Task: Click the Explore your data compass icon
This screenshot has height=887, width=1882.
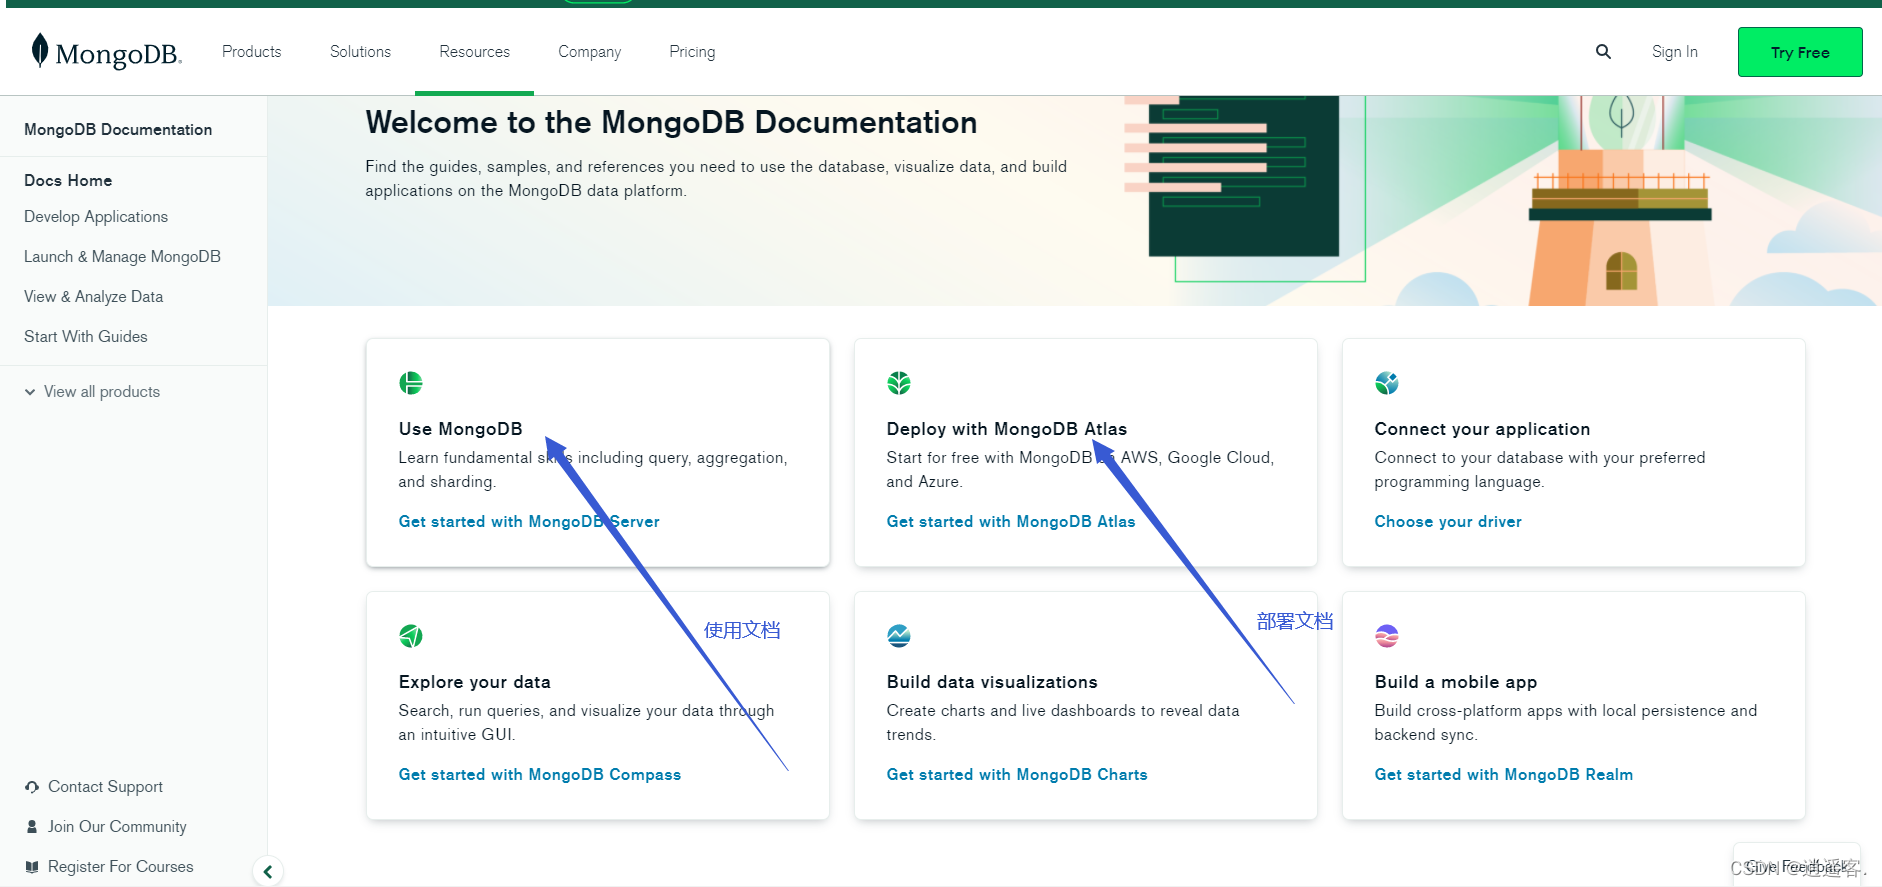Action: 411,636
